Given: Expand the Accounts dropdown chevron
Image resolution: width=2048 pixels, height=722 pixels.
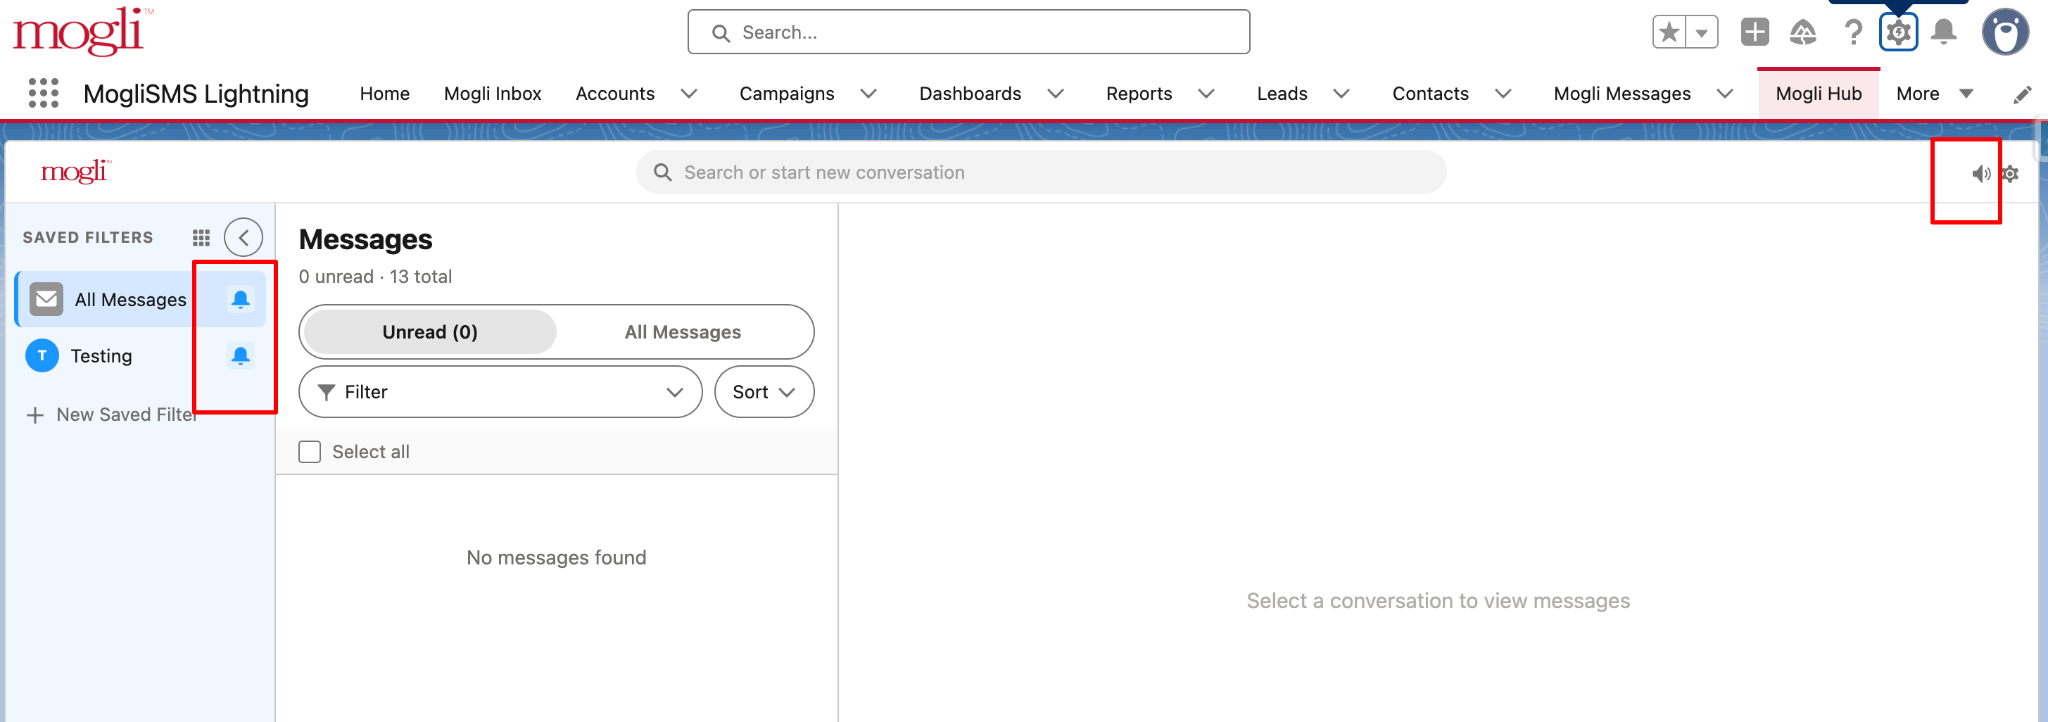Looking at the screenshot, I should click(689, 94).
